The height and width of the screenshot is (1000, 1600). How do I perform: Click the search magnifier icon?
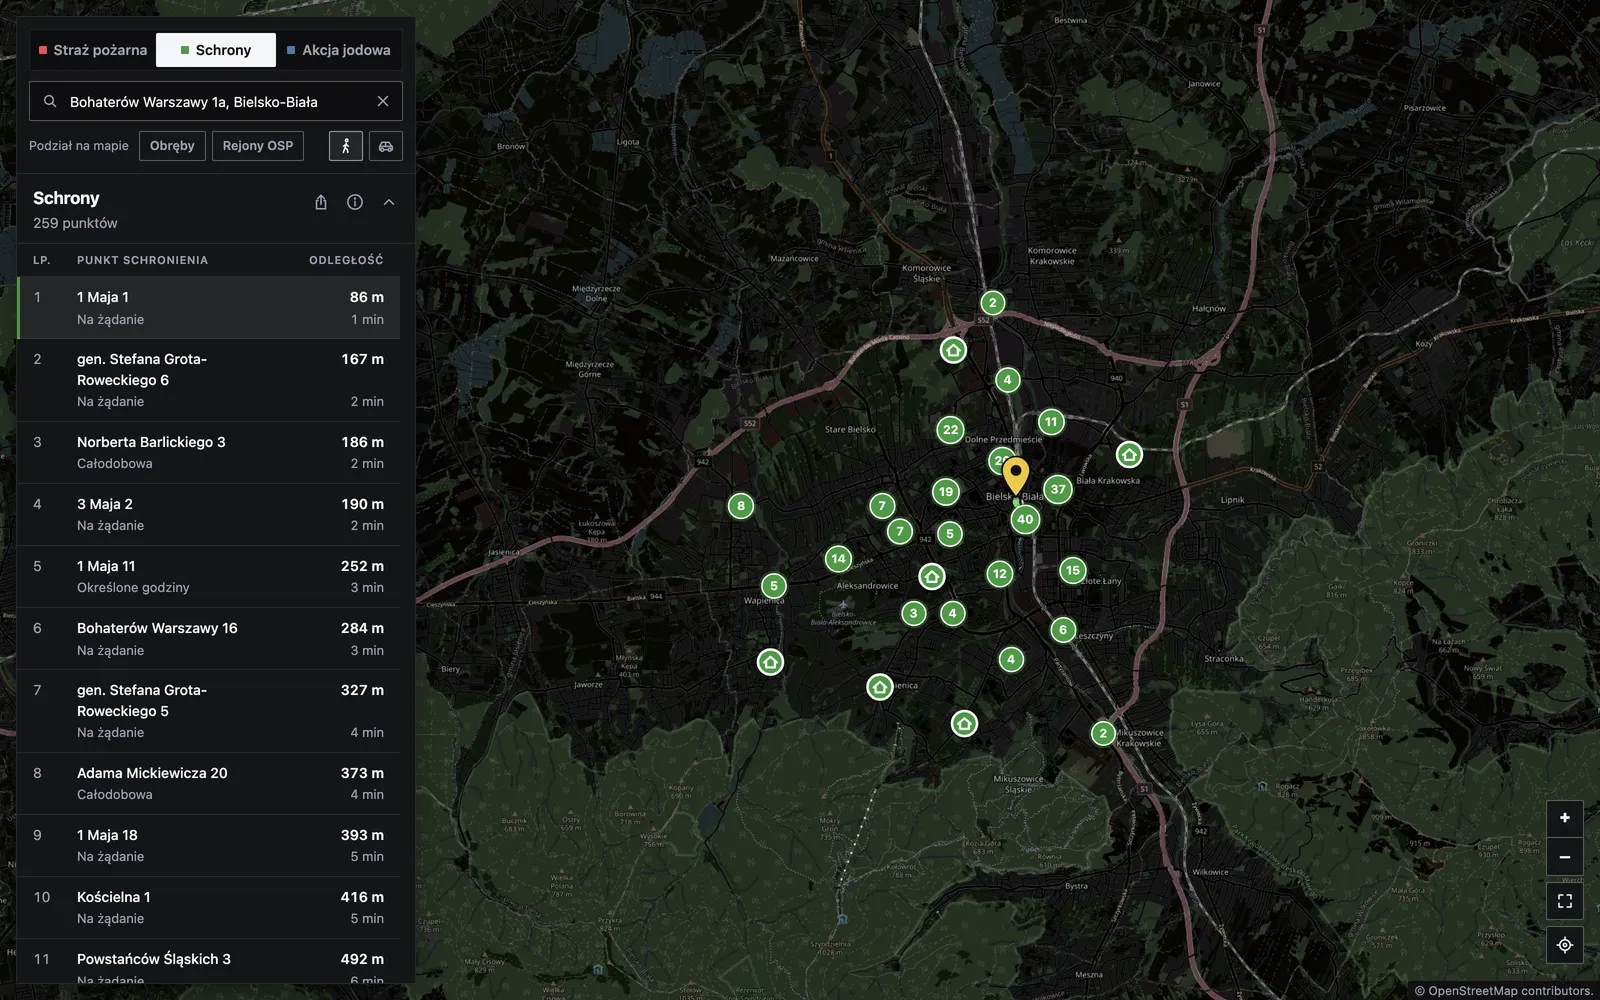[x=50, y=101]
